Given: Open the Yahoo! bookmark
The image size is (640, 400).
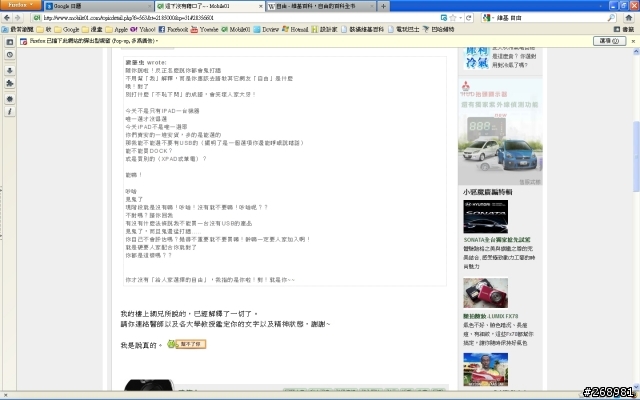Looking at the screenshot, I should point(143,29).
